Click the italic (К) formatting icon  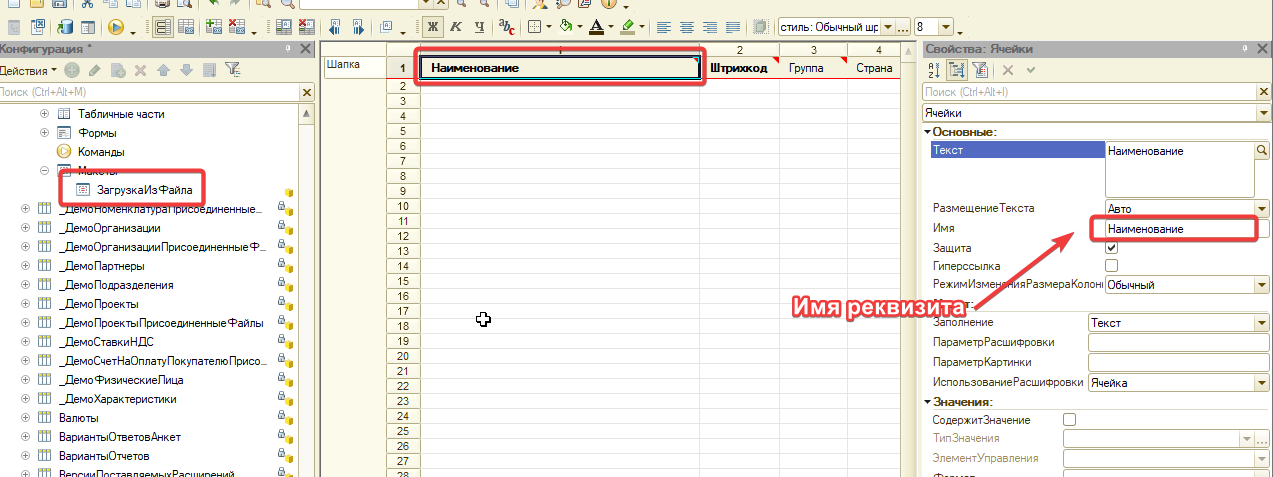[456, 26]
